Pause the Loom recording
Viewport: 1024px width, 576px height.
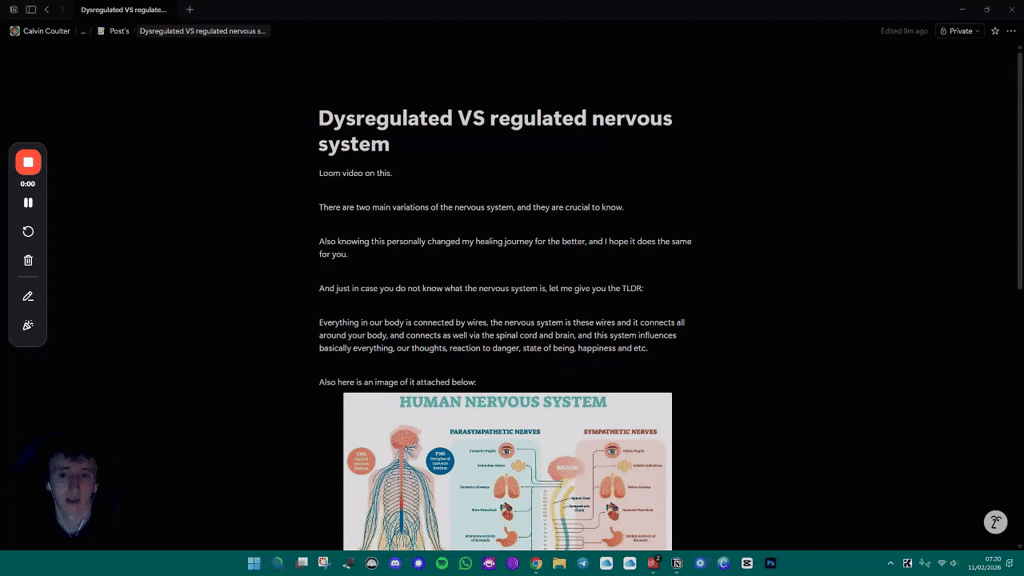tap(28, 203)
